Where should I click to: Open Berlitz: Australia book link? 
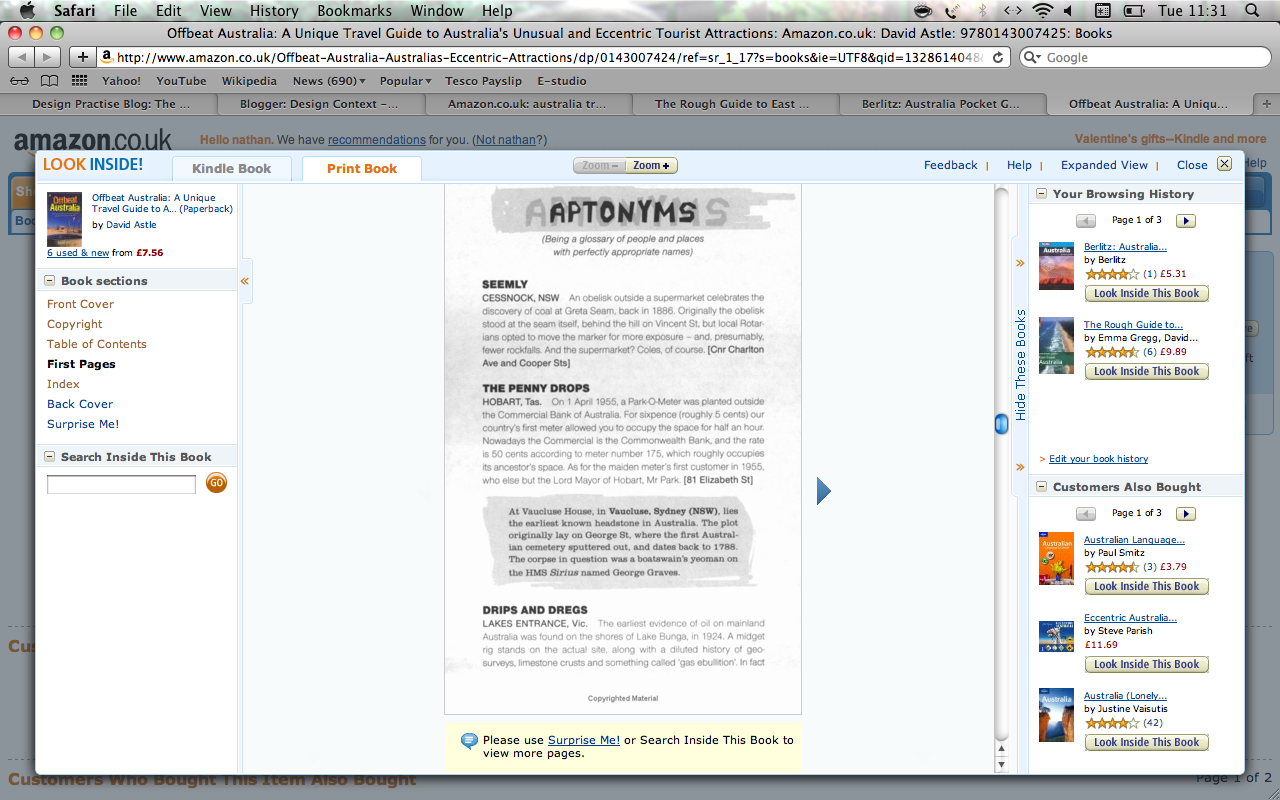(x=1125, y=247)
